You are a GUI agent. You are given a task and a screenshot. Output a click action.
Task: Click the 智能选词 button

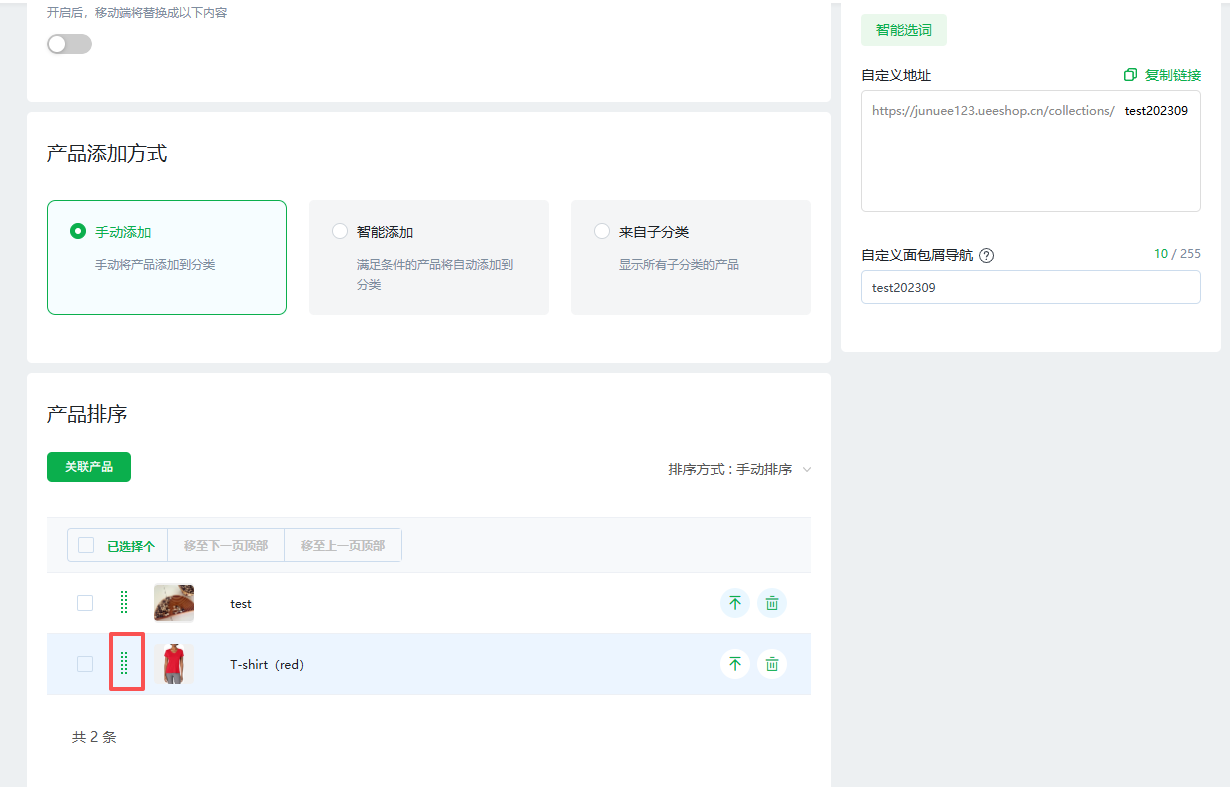[903, 30]
